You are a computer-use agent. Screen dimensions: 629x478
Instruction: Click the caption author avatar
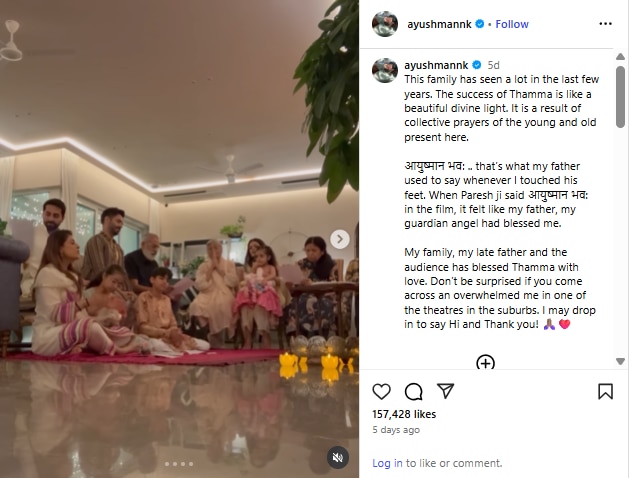pyautogui.click(x=385, y=71)
